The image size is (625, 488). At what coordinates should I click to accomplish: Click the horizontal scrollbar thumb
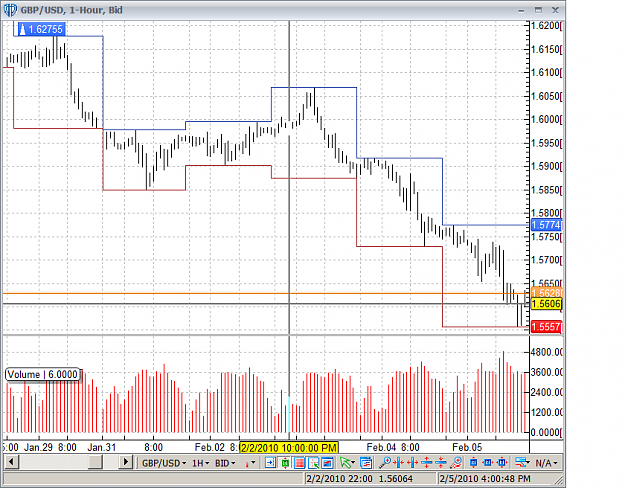tap(95, 462)
